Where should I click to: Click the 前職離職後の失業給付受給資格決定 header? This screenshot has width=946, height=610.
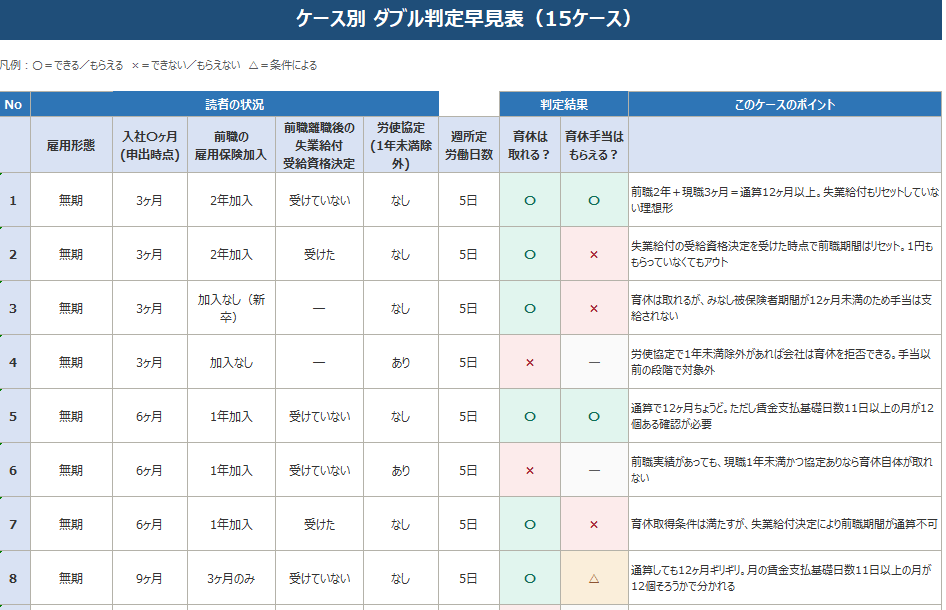[x=319, y=145]
